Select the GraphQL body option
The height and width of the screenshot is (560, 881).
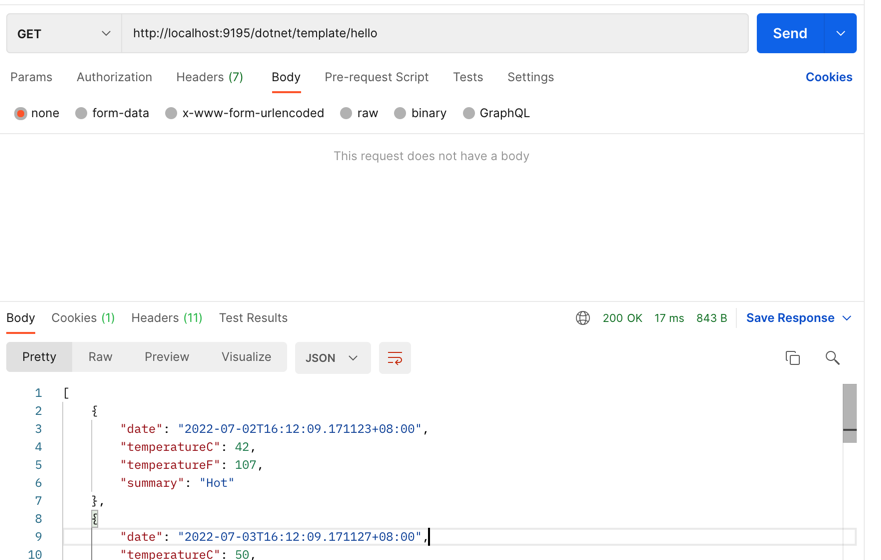pos(469,113)
